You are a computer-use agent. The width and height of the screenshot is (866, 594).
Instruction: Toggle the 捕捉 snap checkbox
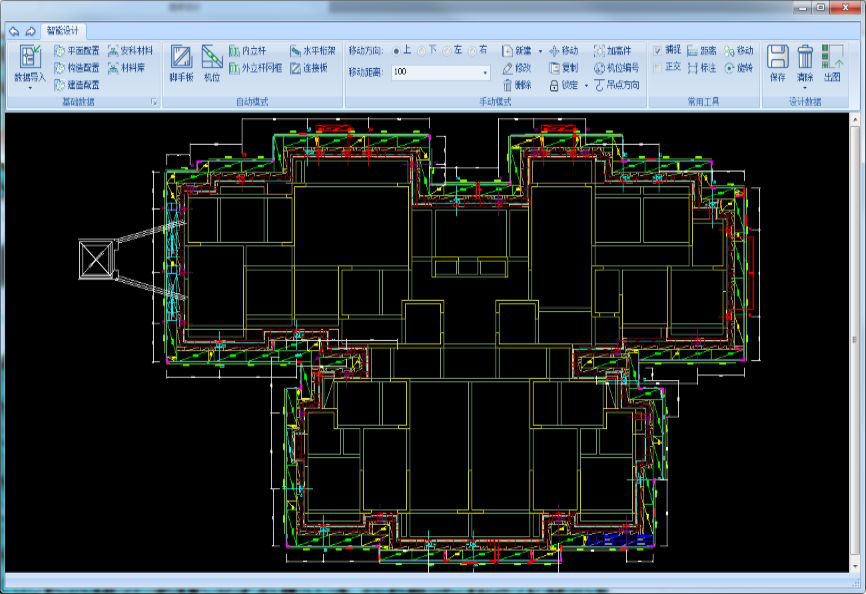(657, 50)
